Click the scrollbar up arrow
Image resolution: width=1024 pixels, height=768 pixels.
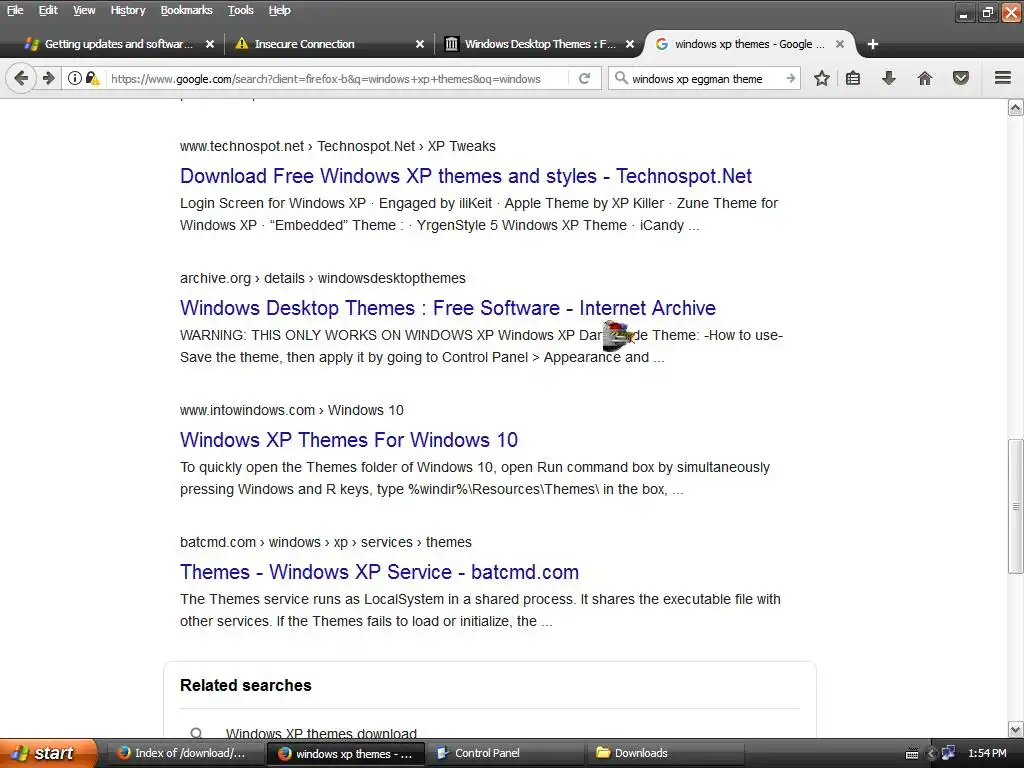click(1016, 108)
